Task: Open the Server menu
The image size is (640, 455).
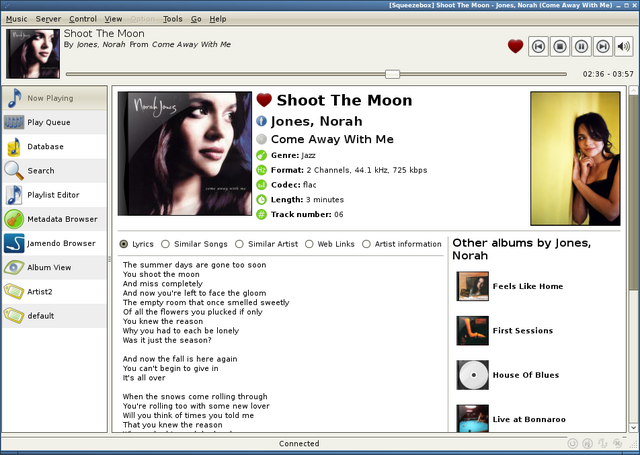Action: [x=48, y=19]
